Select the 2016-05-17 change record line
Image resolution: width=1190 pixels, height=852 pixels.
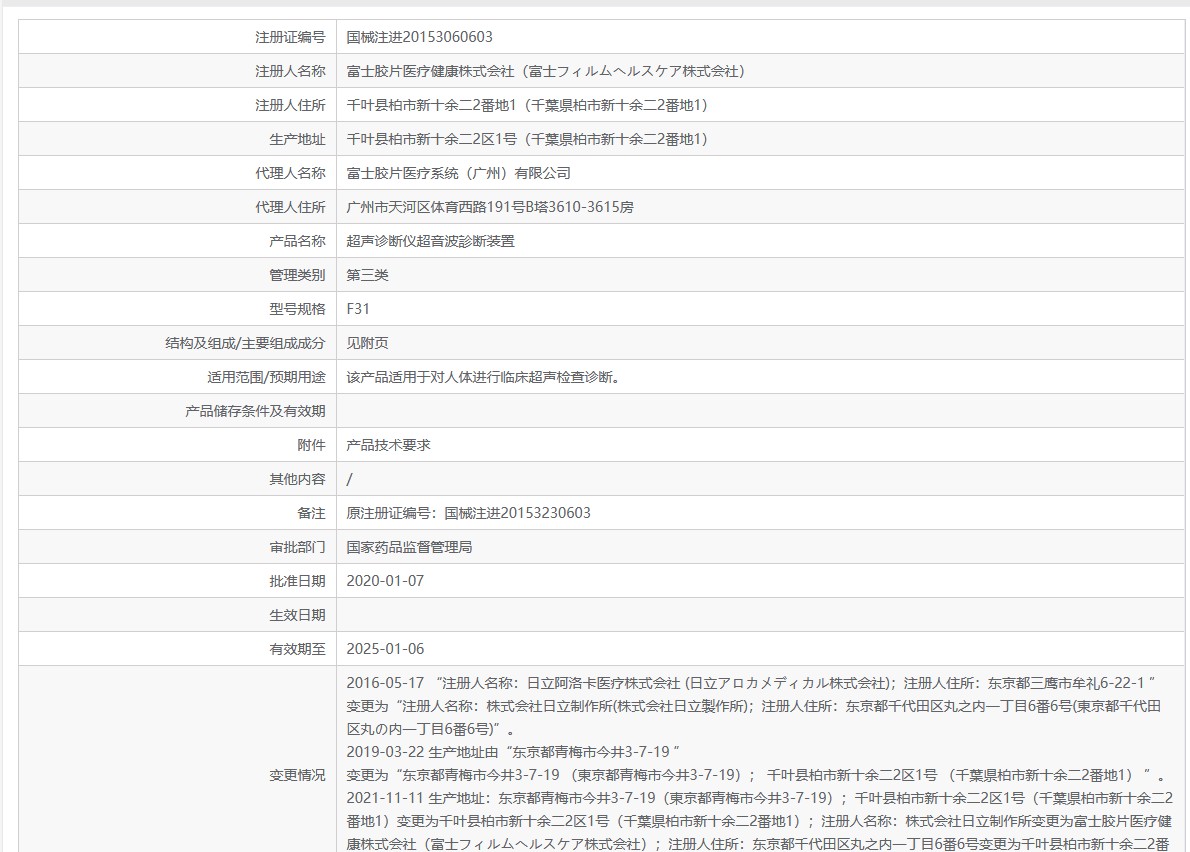pos(751,683)
